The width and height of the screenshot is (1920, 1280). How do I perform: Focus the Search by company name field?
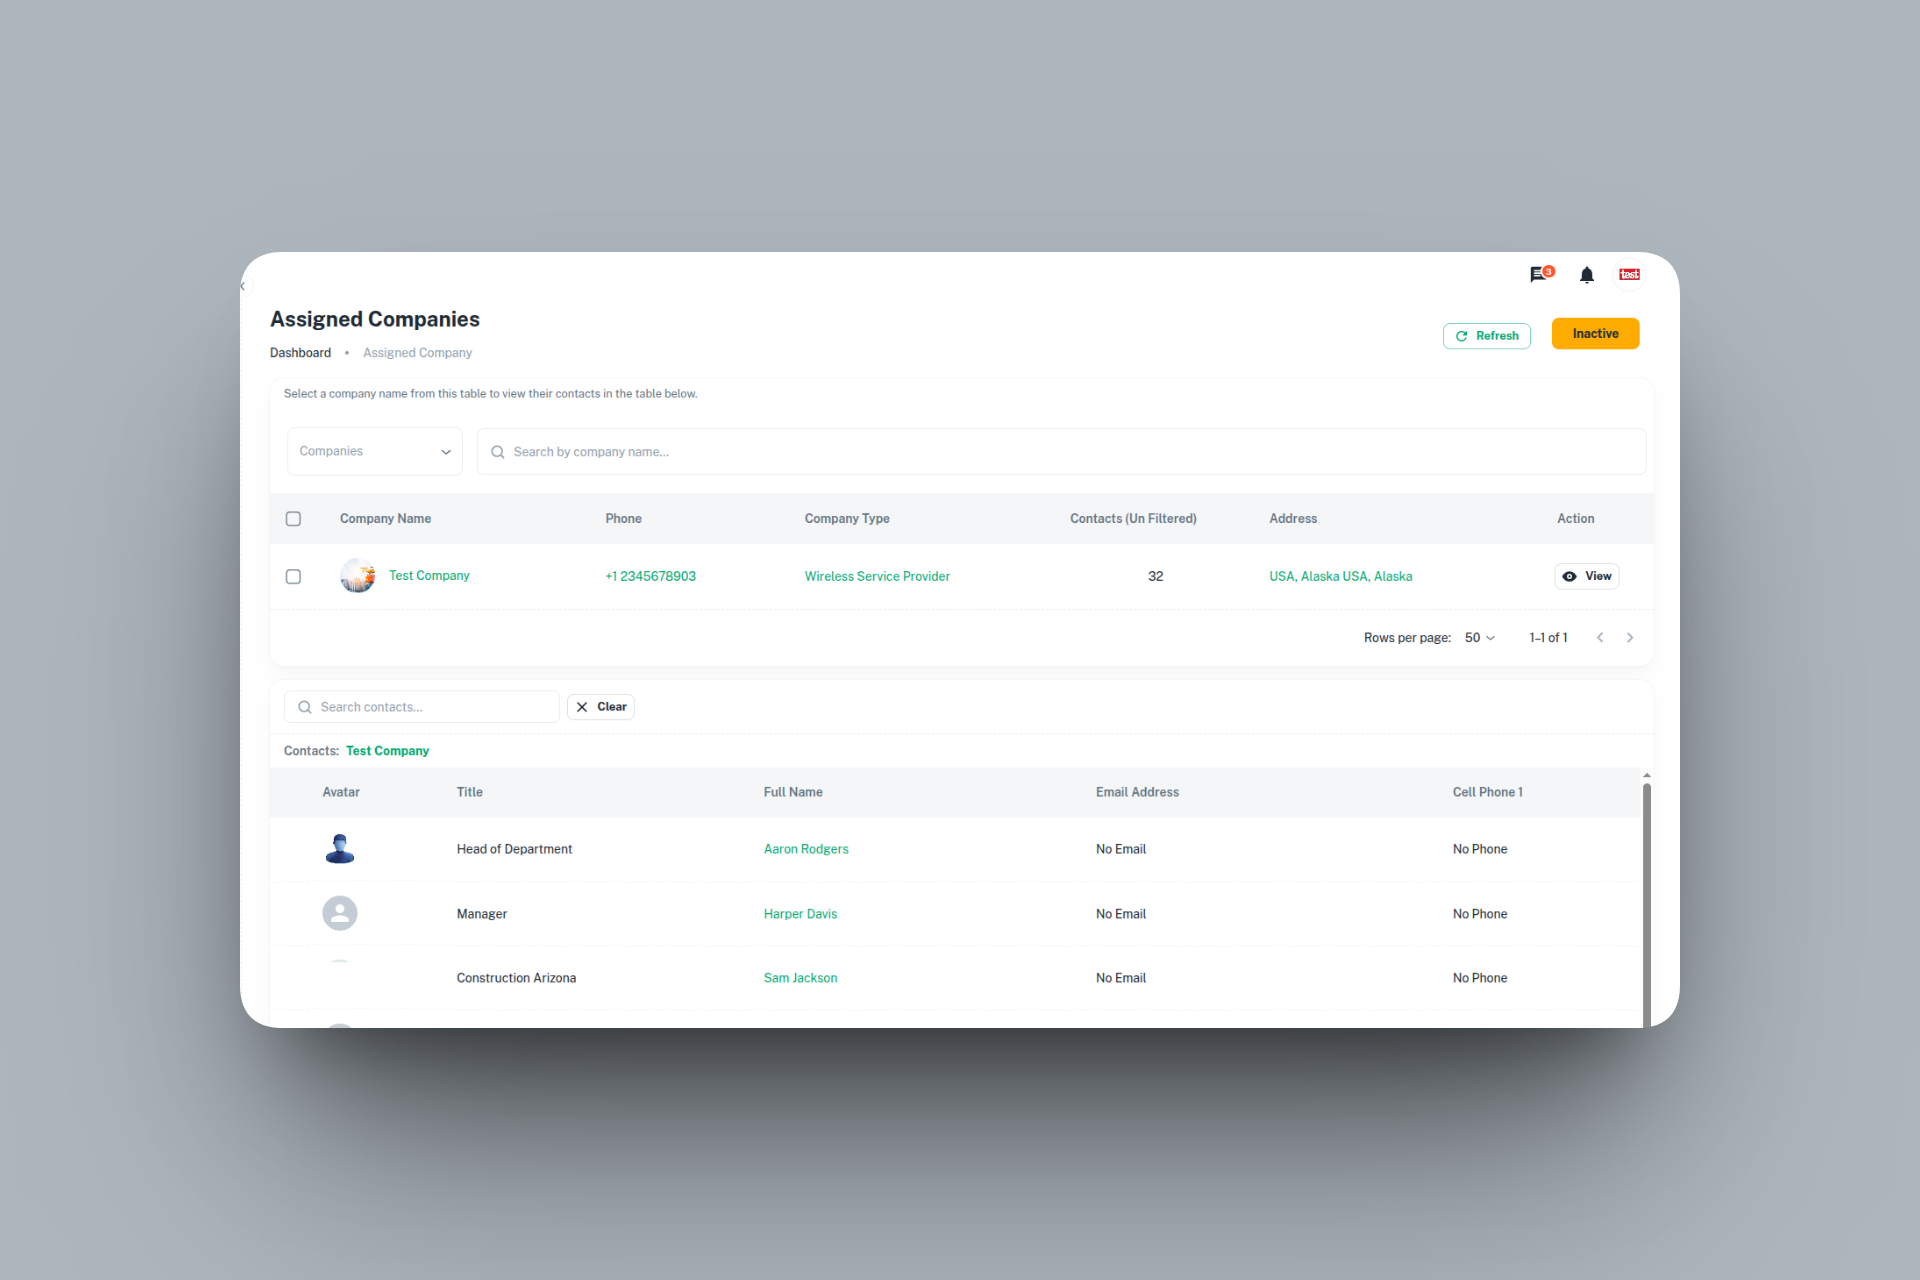tap(1061, 452)
